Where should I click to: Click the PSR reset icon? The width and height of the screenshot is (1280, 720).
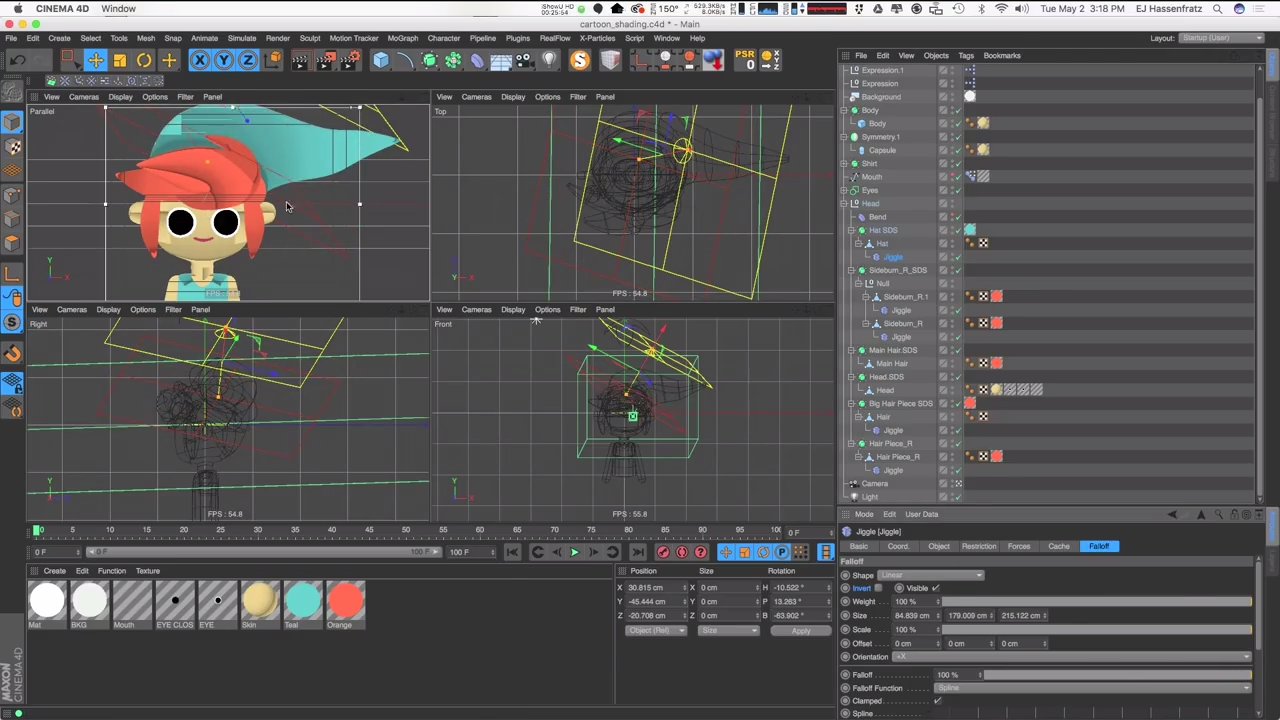click(745, 60)
